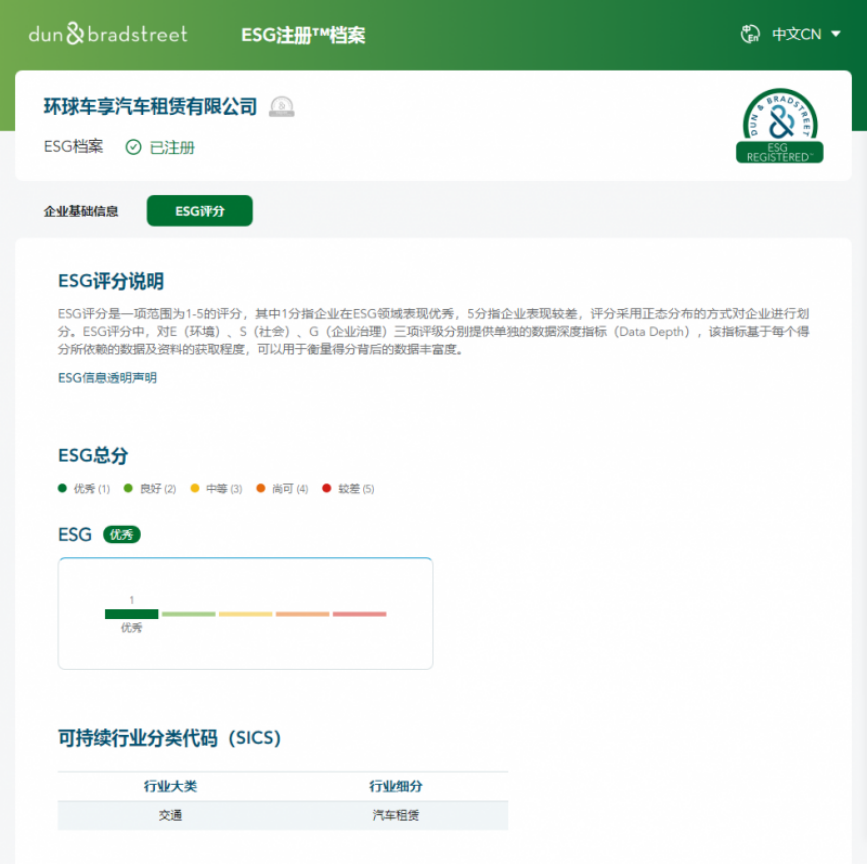Click the 优秀 badge next to ESG
Screen dimensions: 868x864
point(122,535)
